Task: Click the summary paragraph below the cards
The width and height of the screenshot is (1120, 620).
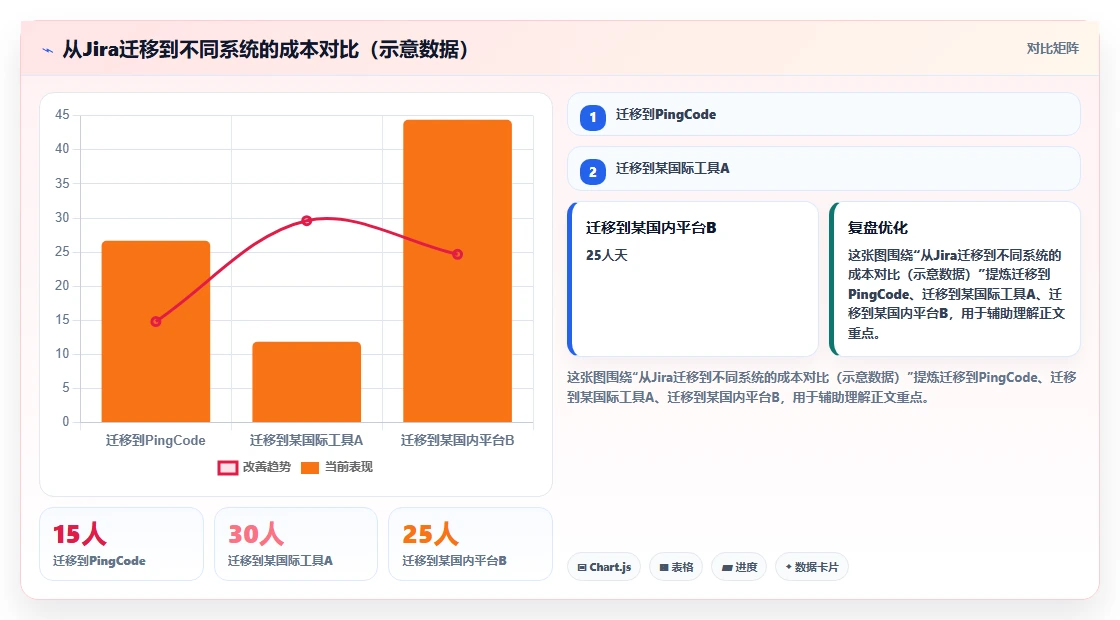Action: [x=821, y=387]
